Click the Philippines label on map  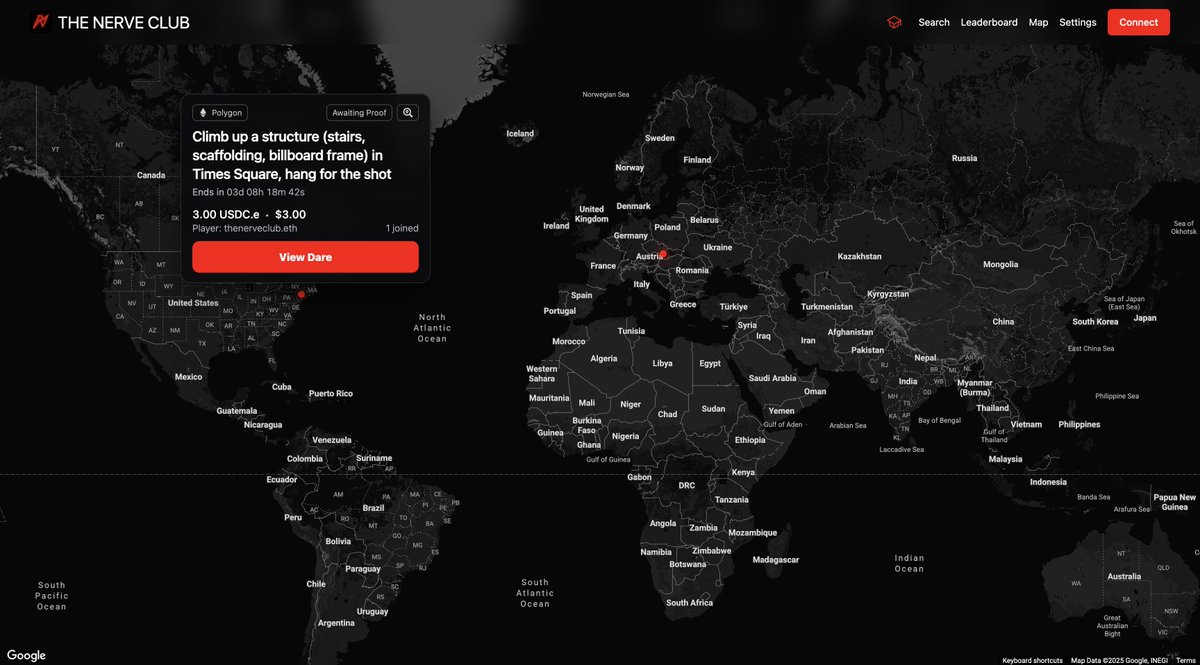tap(1079, 424)
